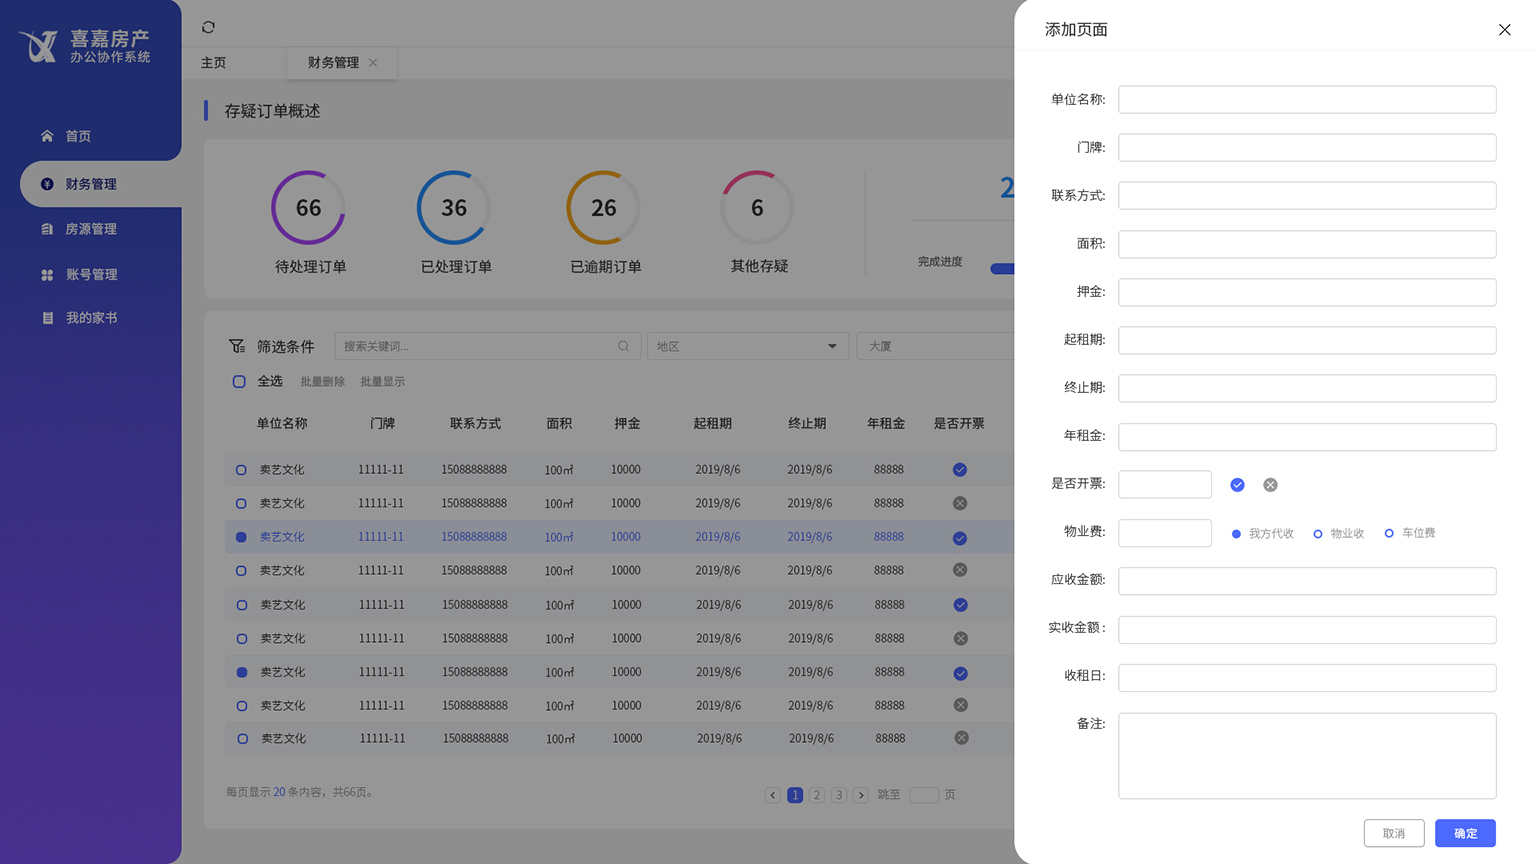Click the filter icon beside 筛选条件
This screenshot has width=1536, height=864.
[x=237, y=346]
